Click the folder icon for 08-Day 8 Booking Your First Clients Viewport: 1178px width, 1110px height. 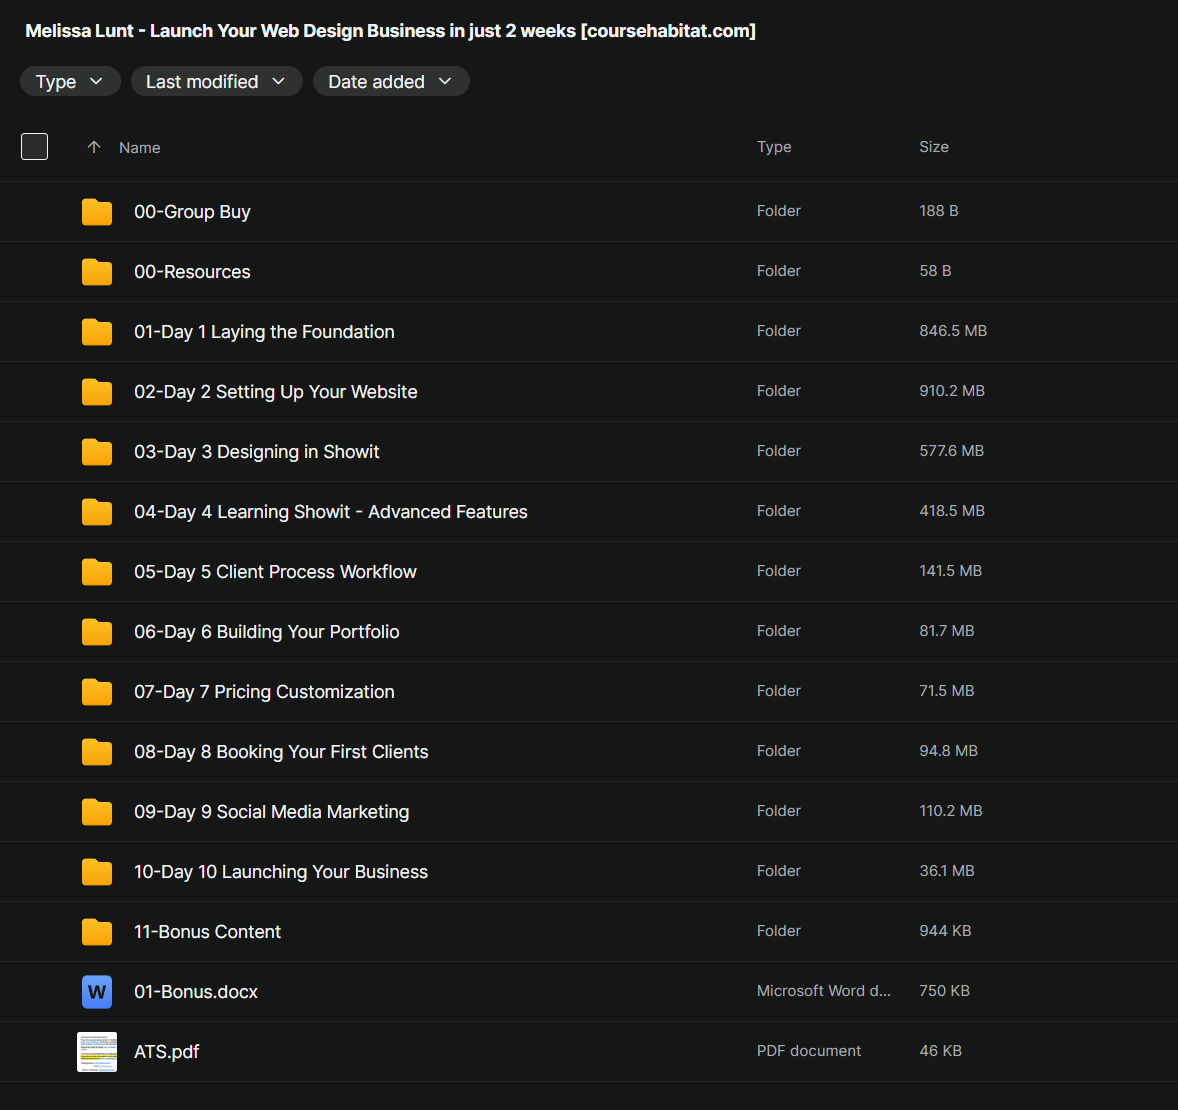pos(97,752)
